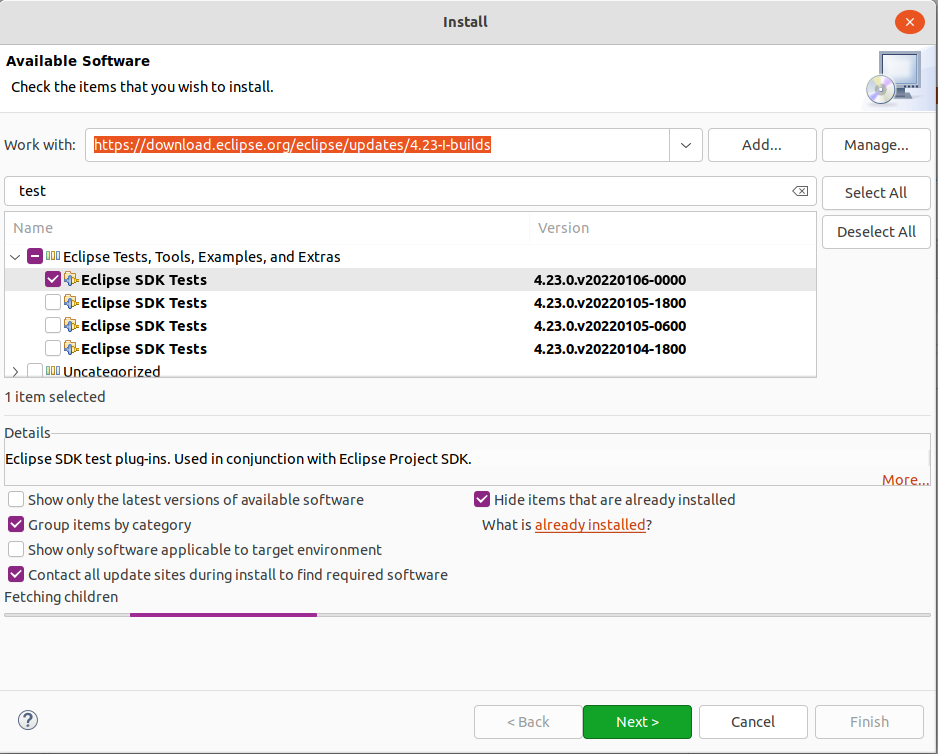Select version 4.23.0.v20220106-0000 text
The image size is (938, 754).
click(610, 279)
